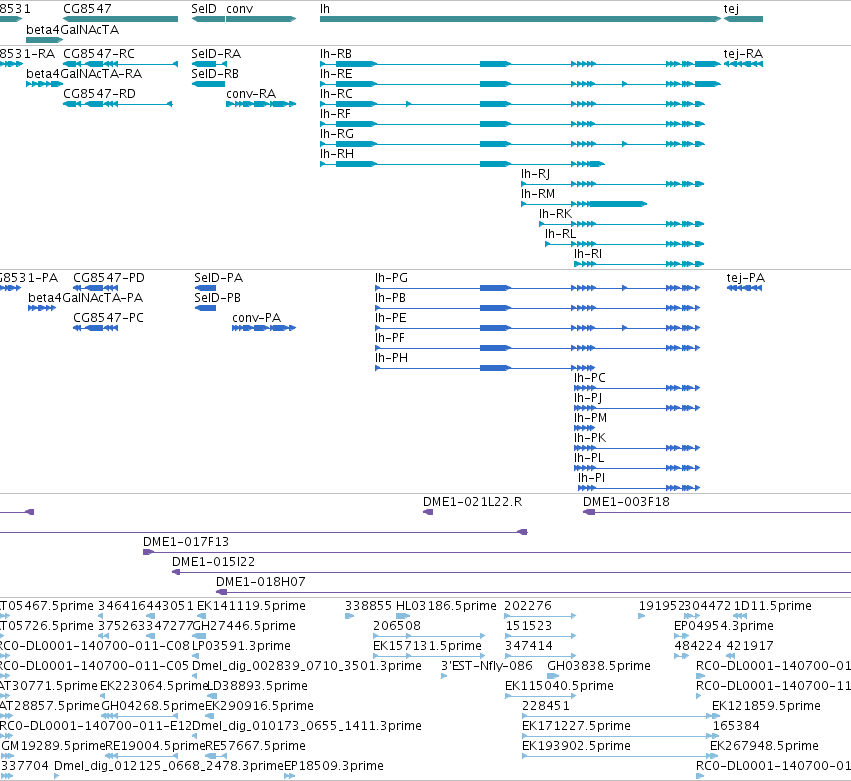Select protein Ih-PF
The image size is (851, 781).
tap(537, 348)
